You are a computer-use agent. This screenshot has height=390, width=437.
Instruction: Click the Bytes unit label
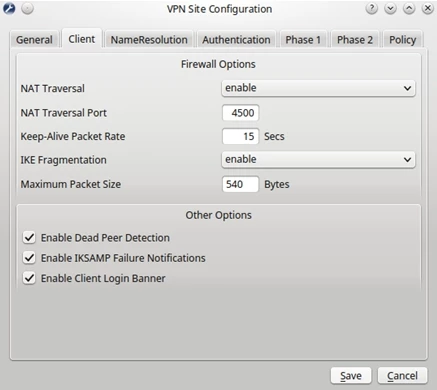277,184
